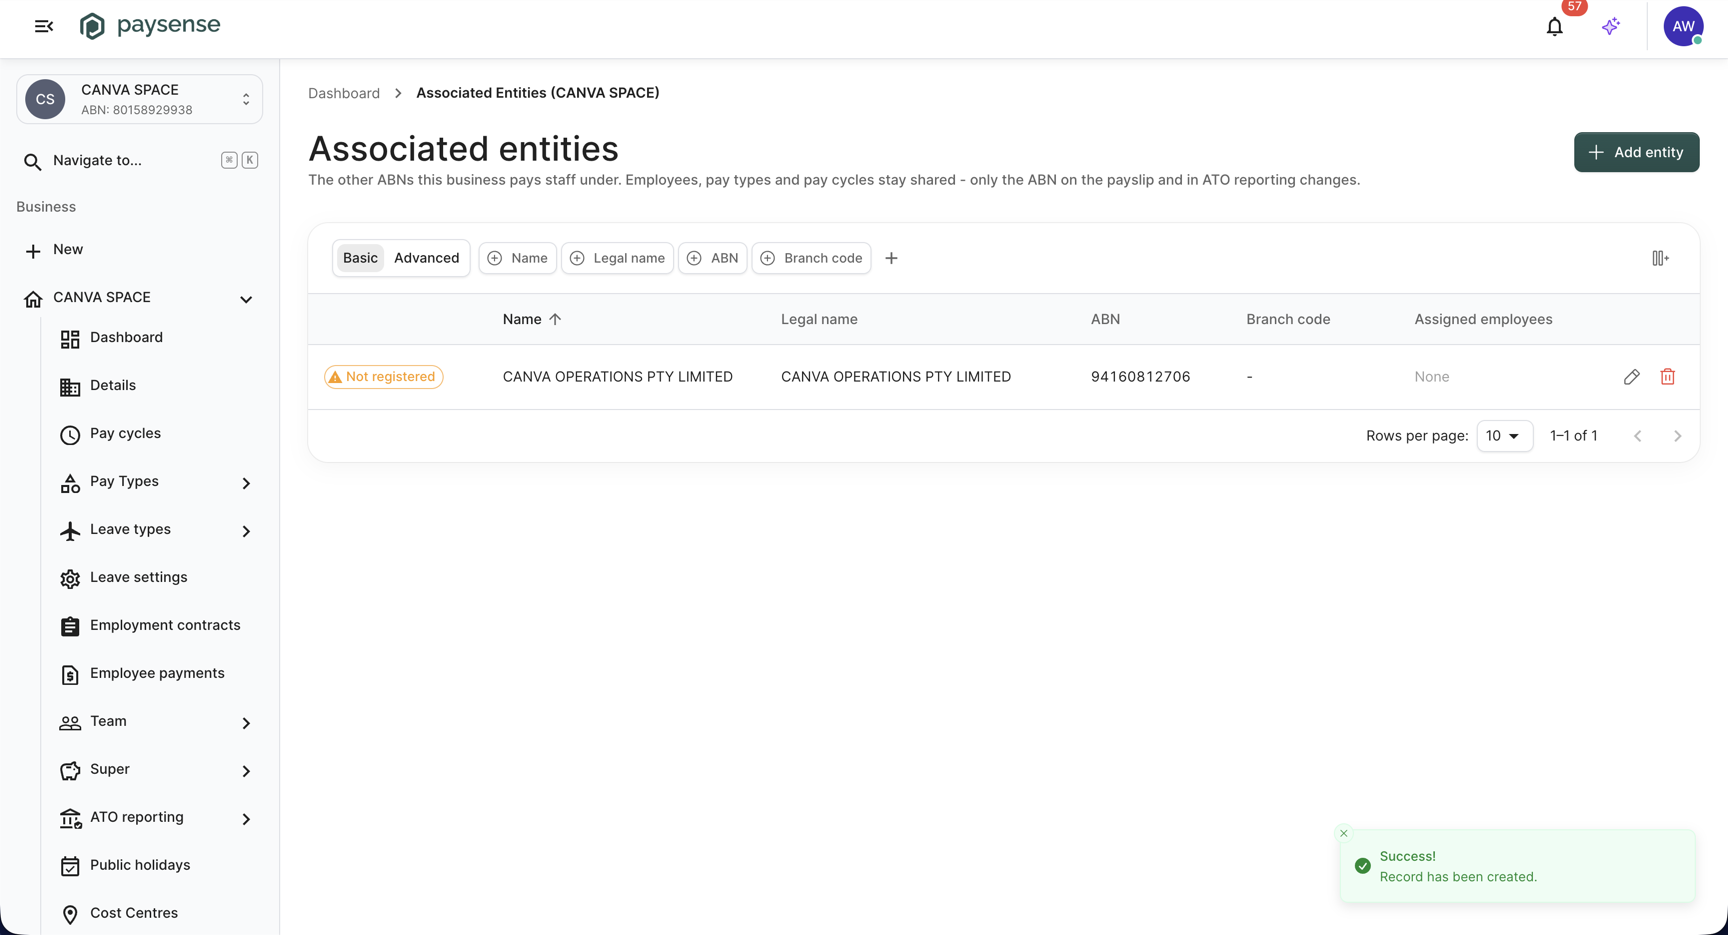Click the Branch code column header
The image size is (1728, 935).
1288,319
